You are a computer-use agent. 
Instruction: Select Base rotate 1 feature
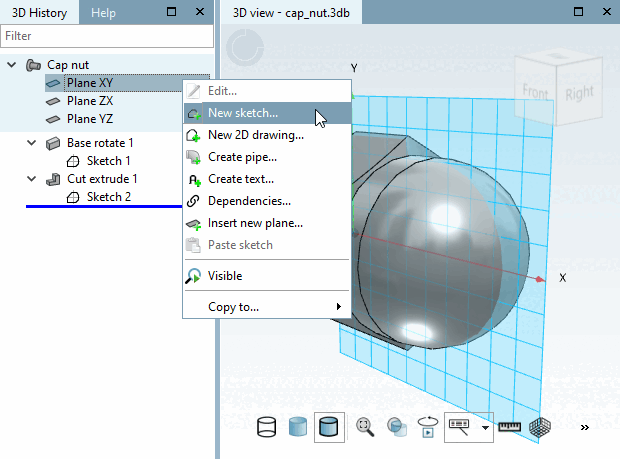100,143
